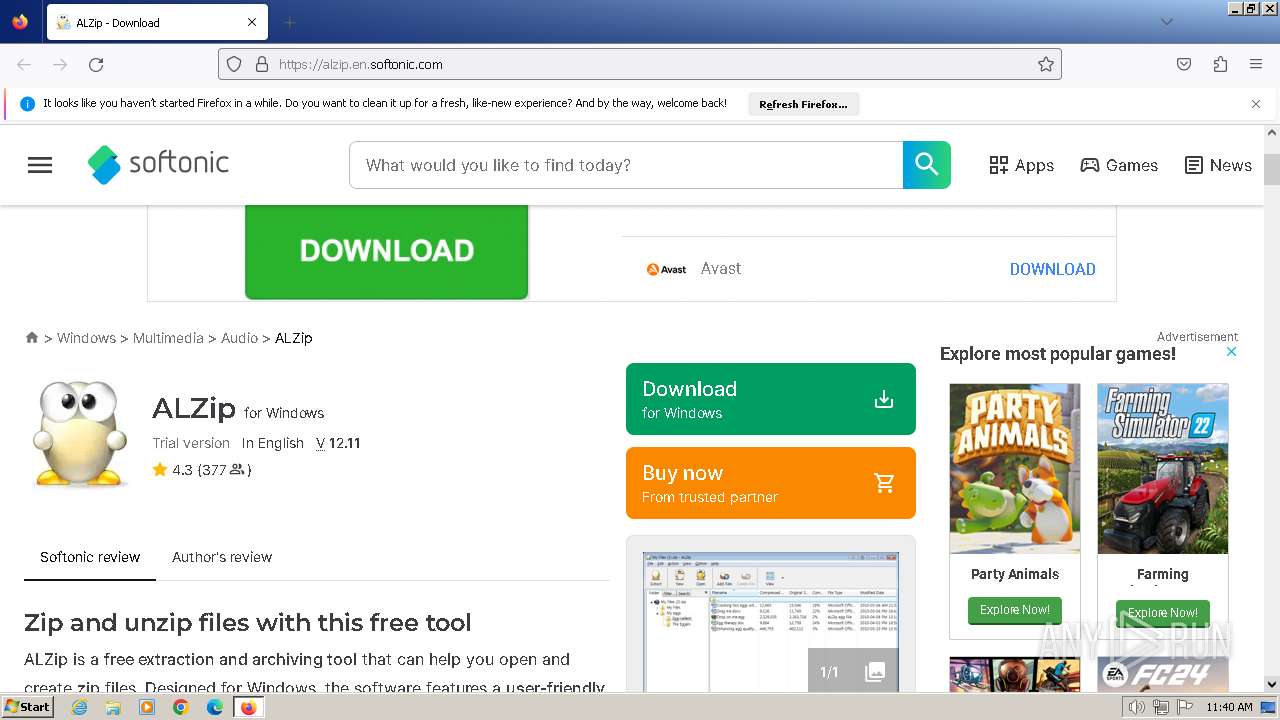The width and height of the screenshot is (1280, 720).
Task: Open the Multimedia breadcrumb link
Action: (168, 338)
